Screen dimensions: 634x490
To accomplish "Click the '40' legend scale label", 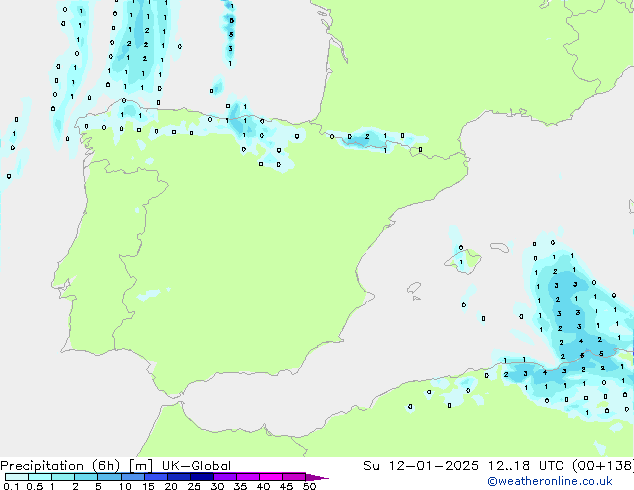I will click(264, 486).
